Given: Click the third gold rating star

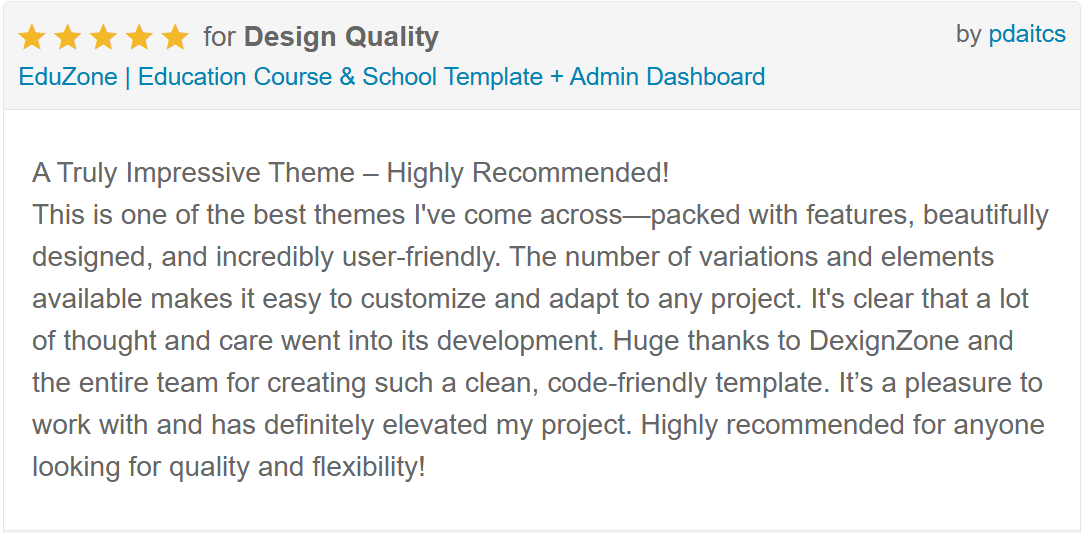Looking at the screenshot, I should pos(103,37).
